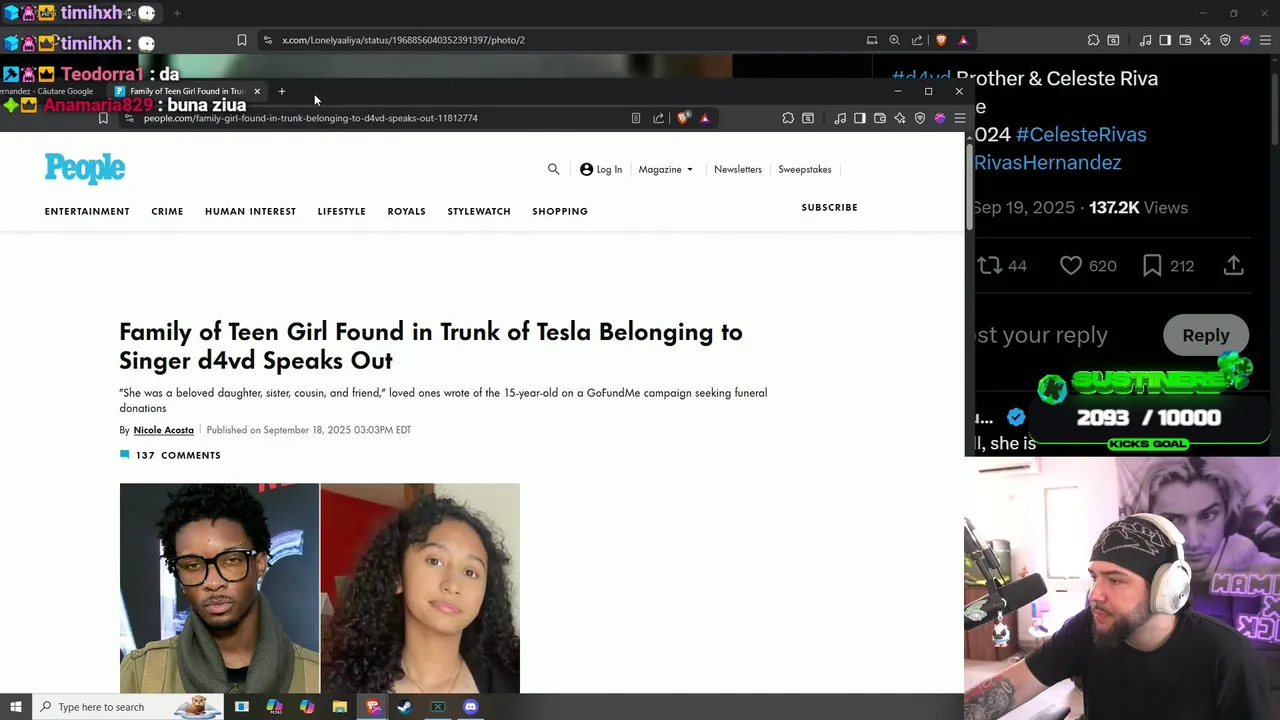Like the tweet with 620 likes
The height and width of the screenshot is (720, 1280).
point(1088,266)
